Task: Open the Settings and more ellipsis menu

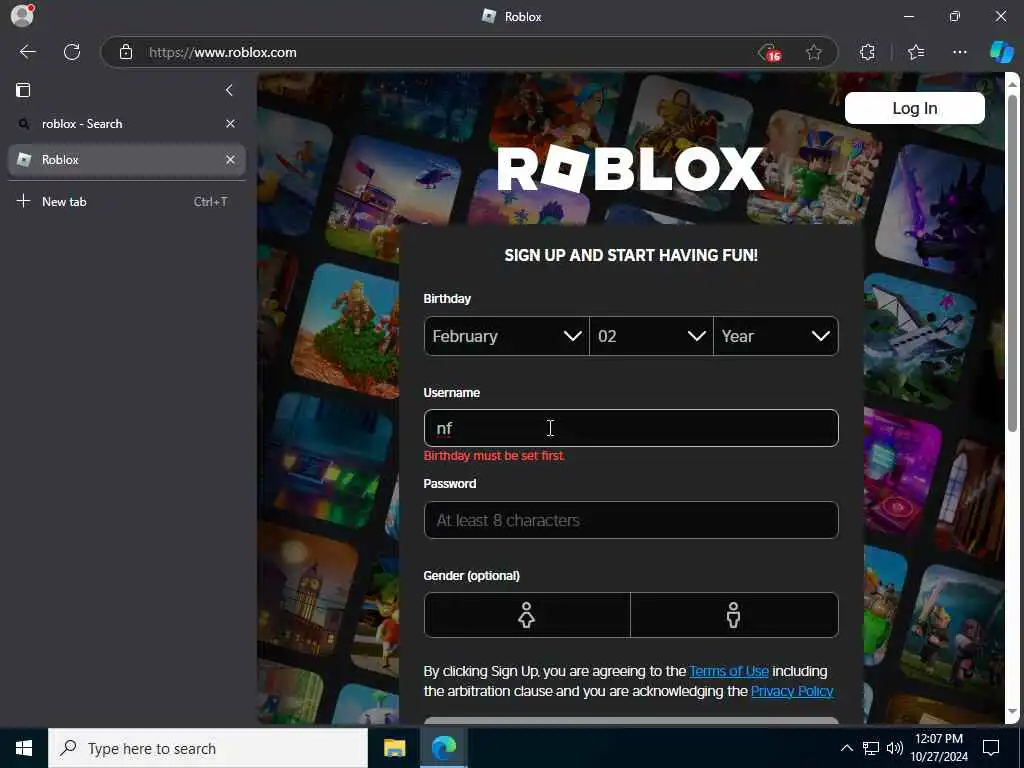Action: coord(959,52)
